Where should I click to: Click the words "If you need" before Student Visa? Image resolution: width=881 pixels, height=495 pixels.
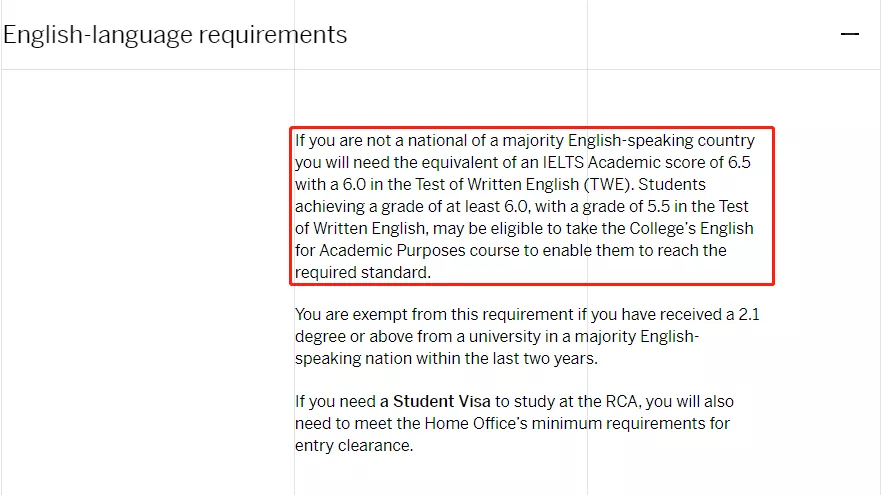(335, 402)
